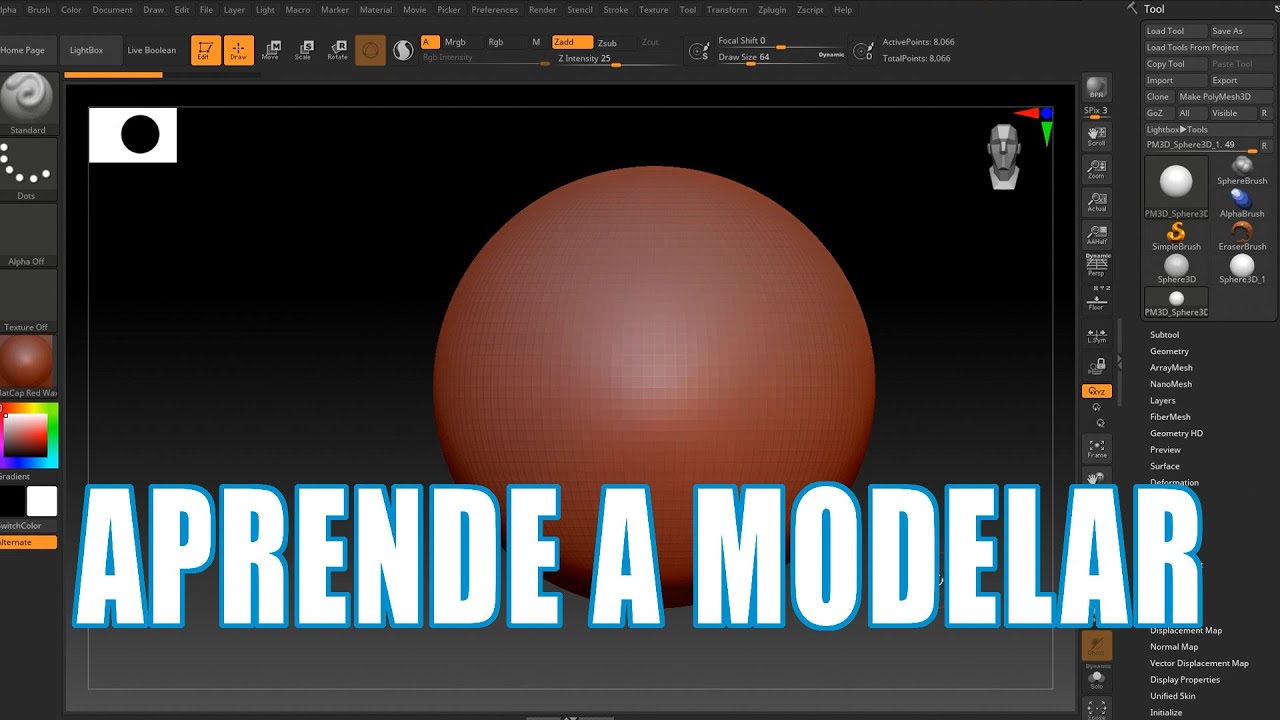Expand the Geometry section
The image size is (1280, 720).
point(1169,351)
